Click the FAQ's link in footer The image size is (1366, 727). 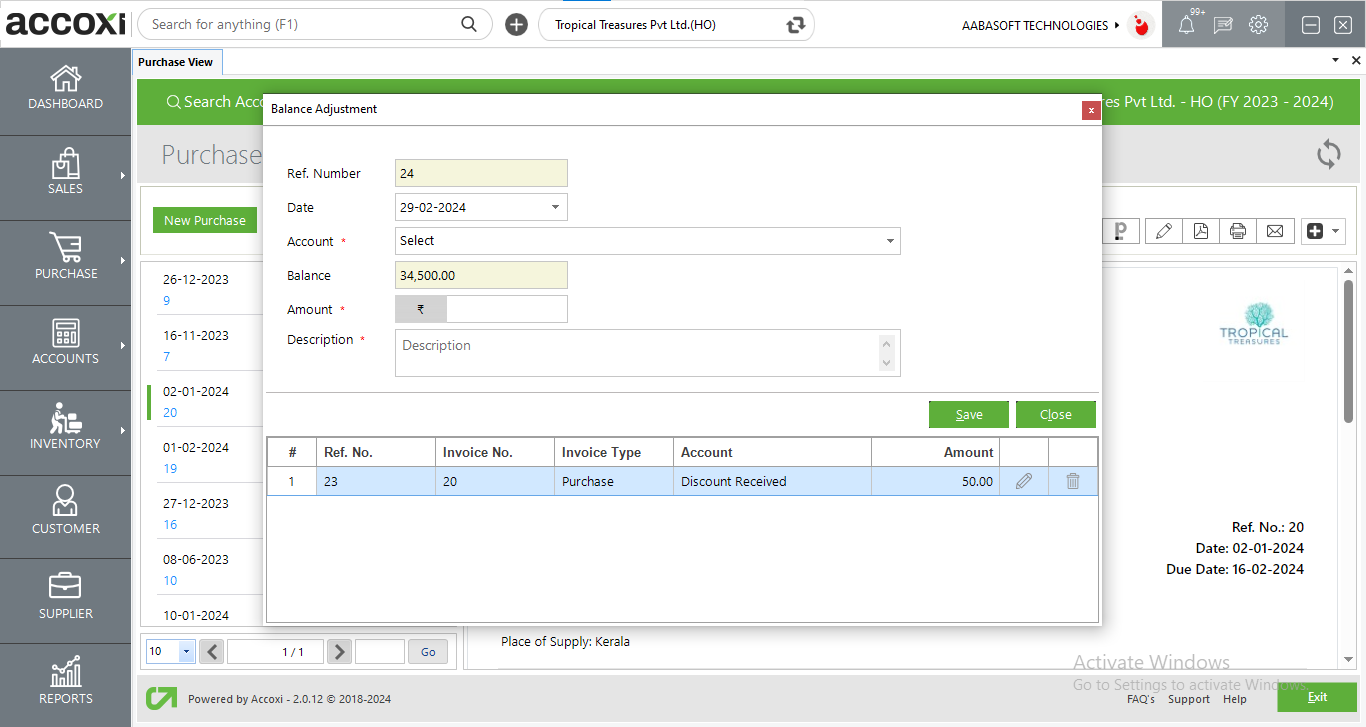pyautogui.click(x=1140, y=699)
